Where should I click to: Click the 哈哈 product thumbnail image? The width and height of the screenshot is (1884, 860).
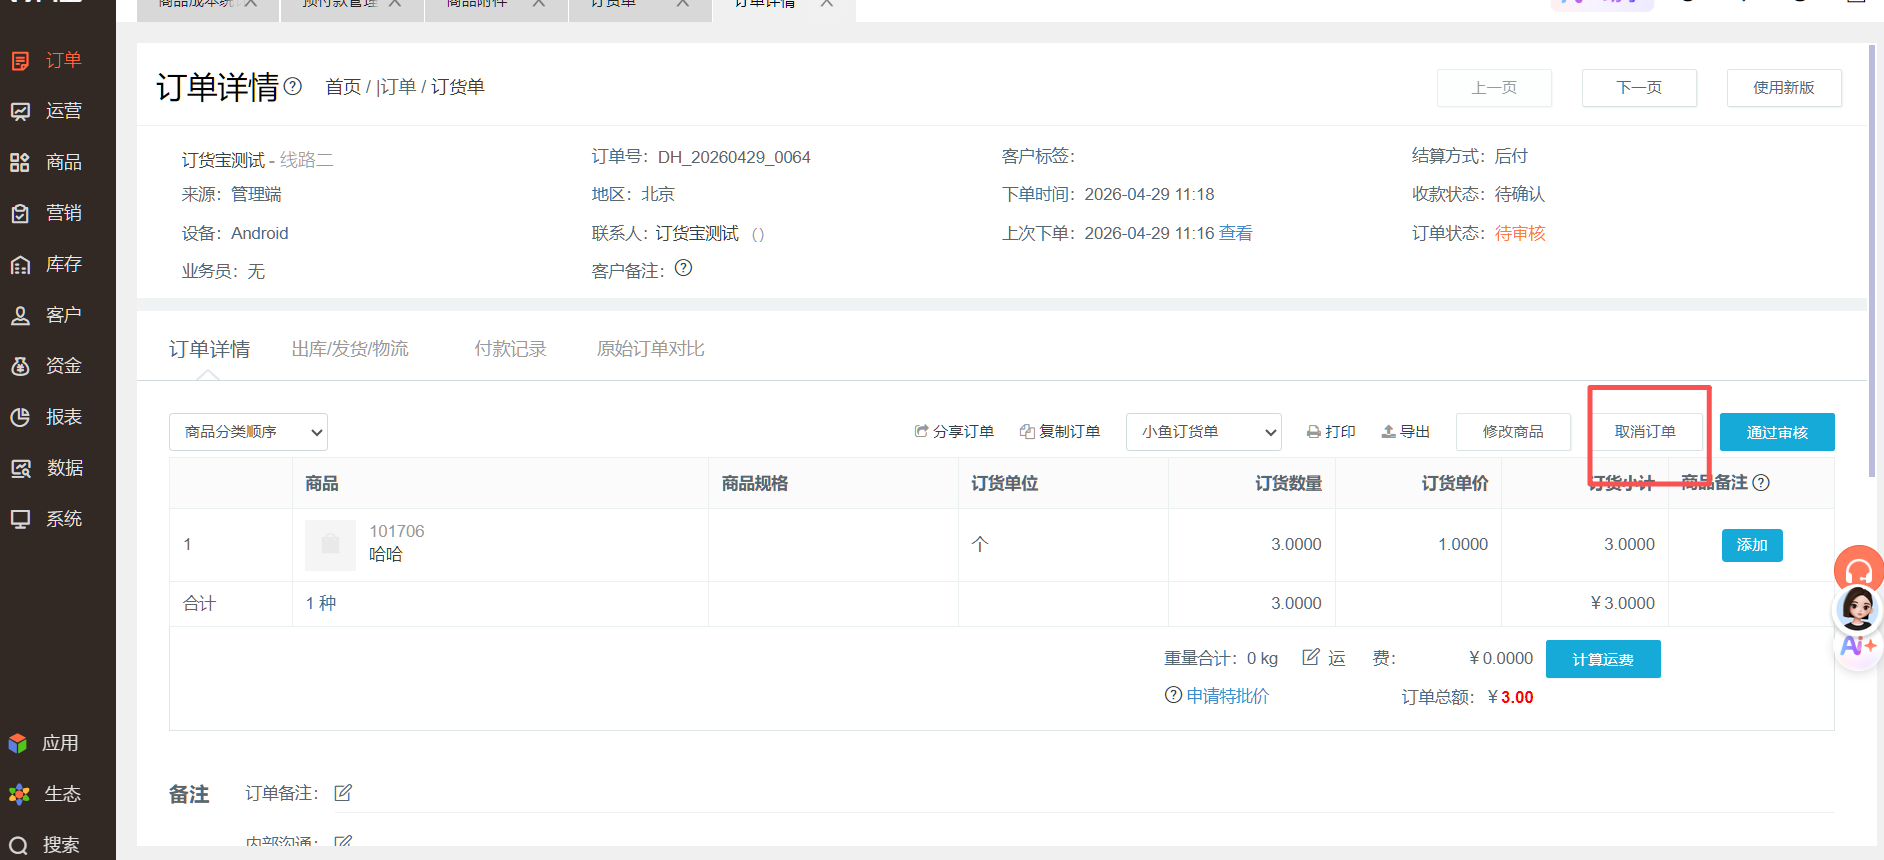(330, 545)
